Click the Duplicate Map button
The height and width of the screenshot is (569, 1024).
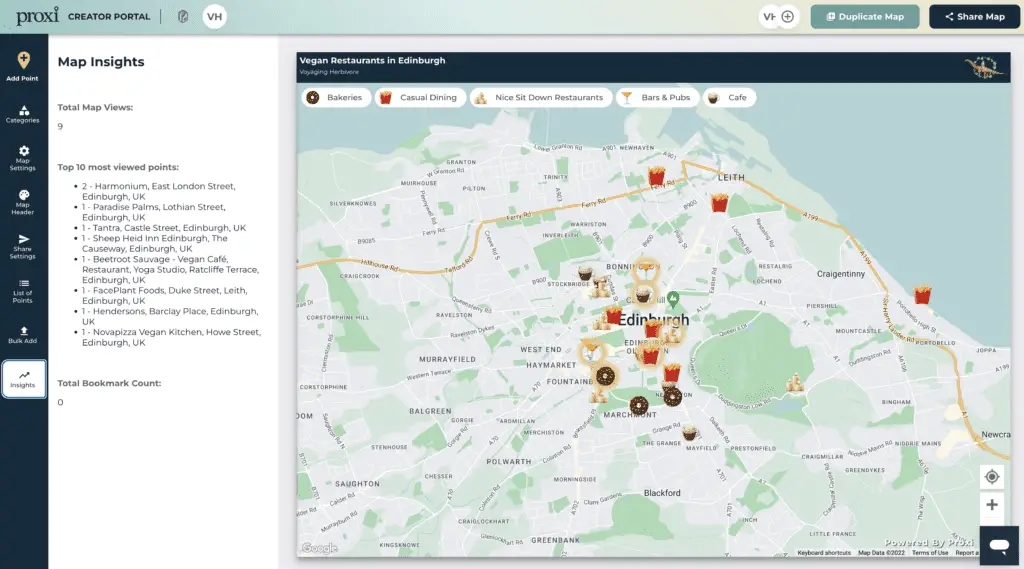pos(865,16)
